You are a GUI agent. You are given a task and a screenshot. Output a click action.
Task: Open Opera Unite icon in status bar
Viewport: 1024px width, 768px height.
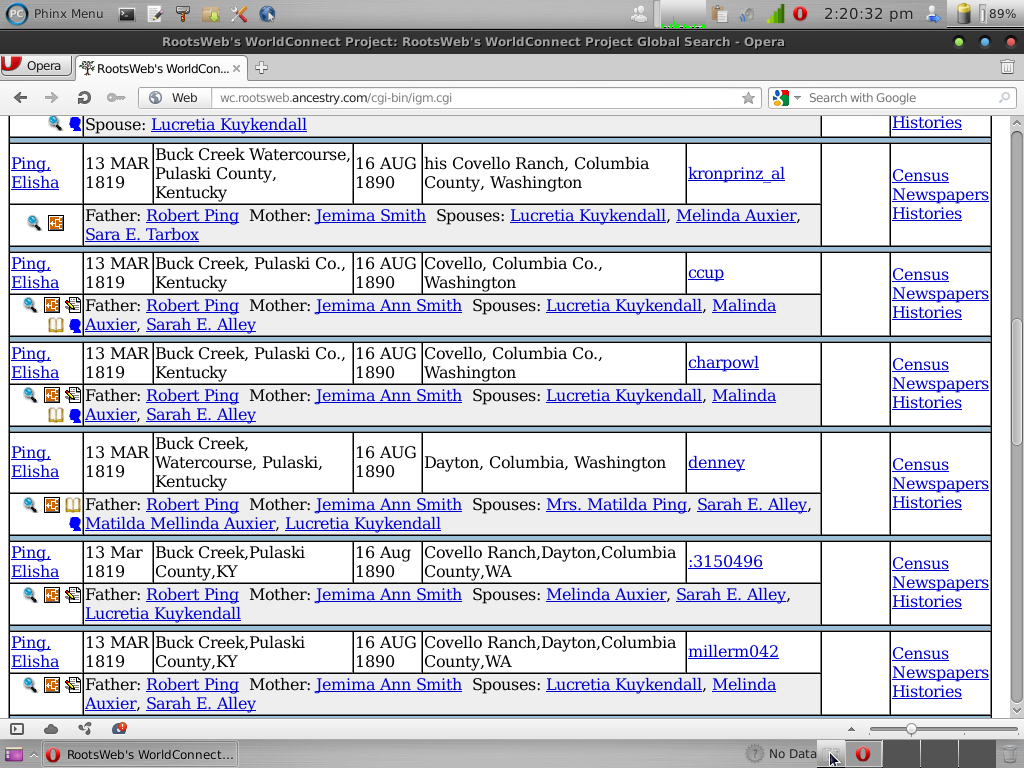pyautogui.click(x=84, y=729)
